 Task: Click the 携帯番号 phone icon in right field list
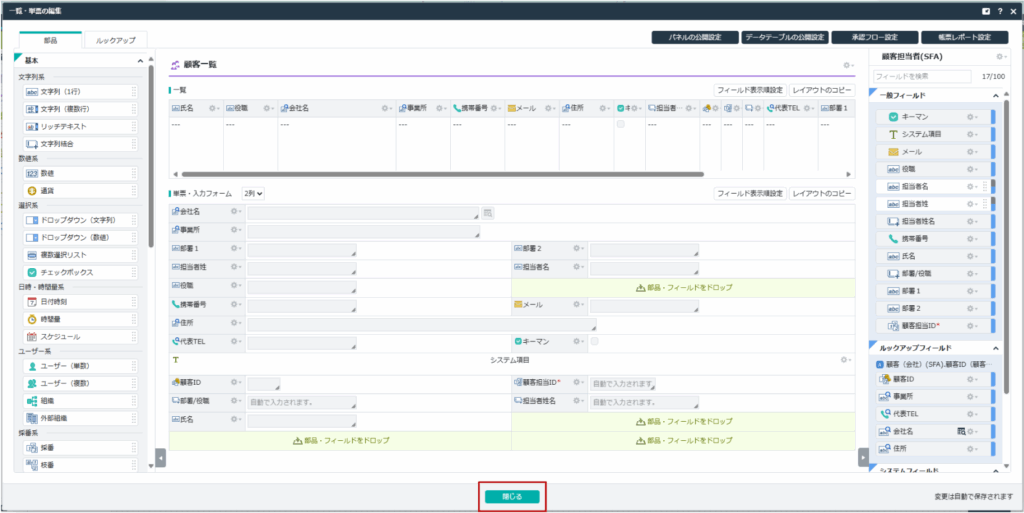pyautogui.click(x=894, y=239)
